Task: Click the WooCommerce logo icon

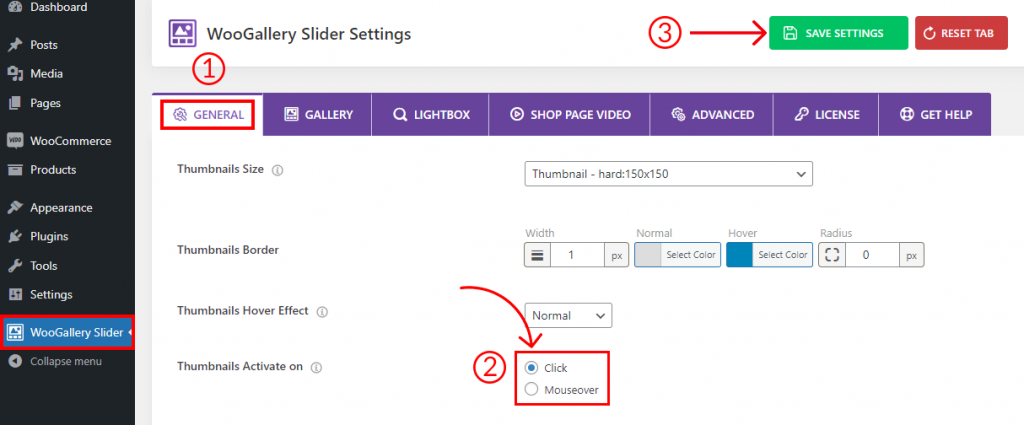Action: click(15, 141)
